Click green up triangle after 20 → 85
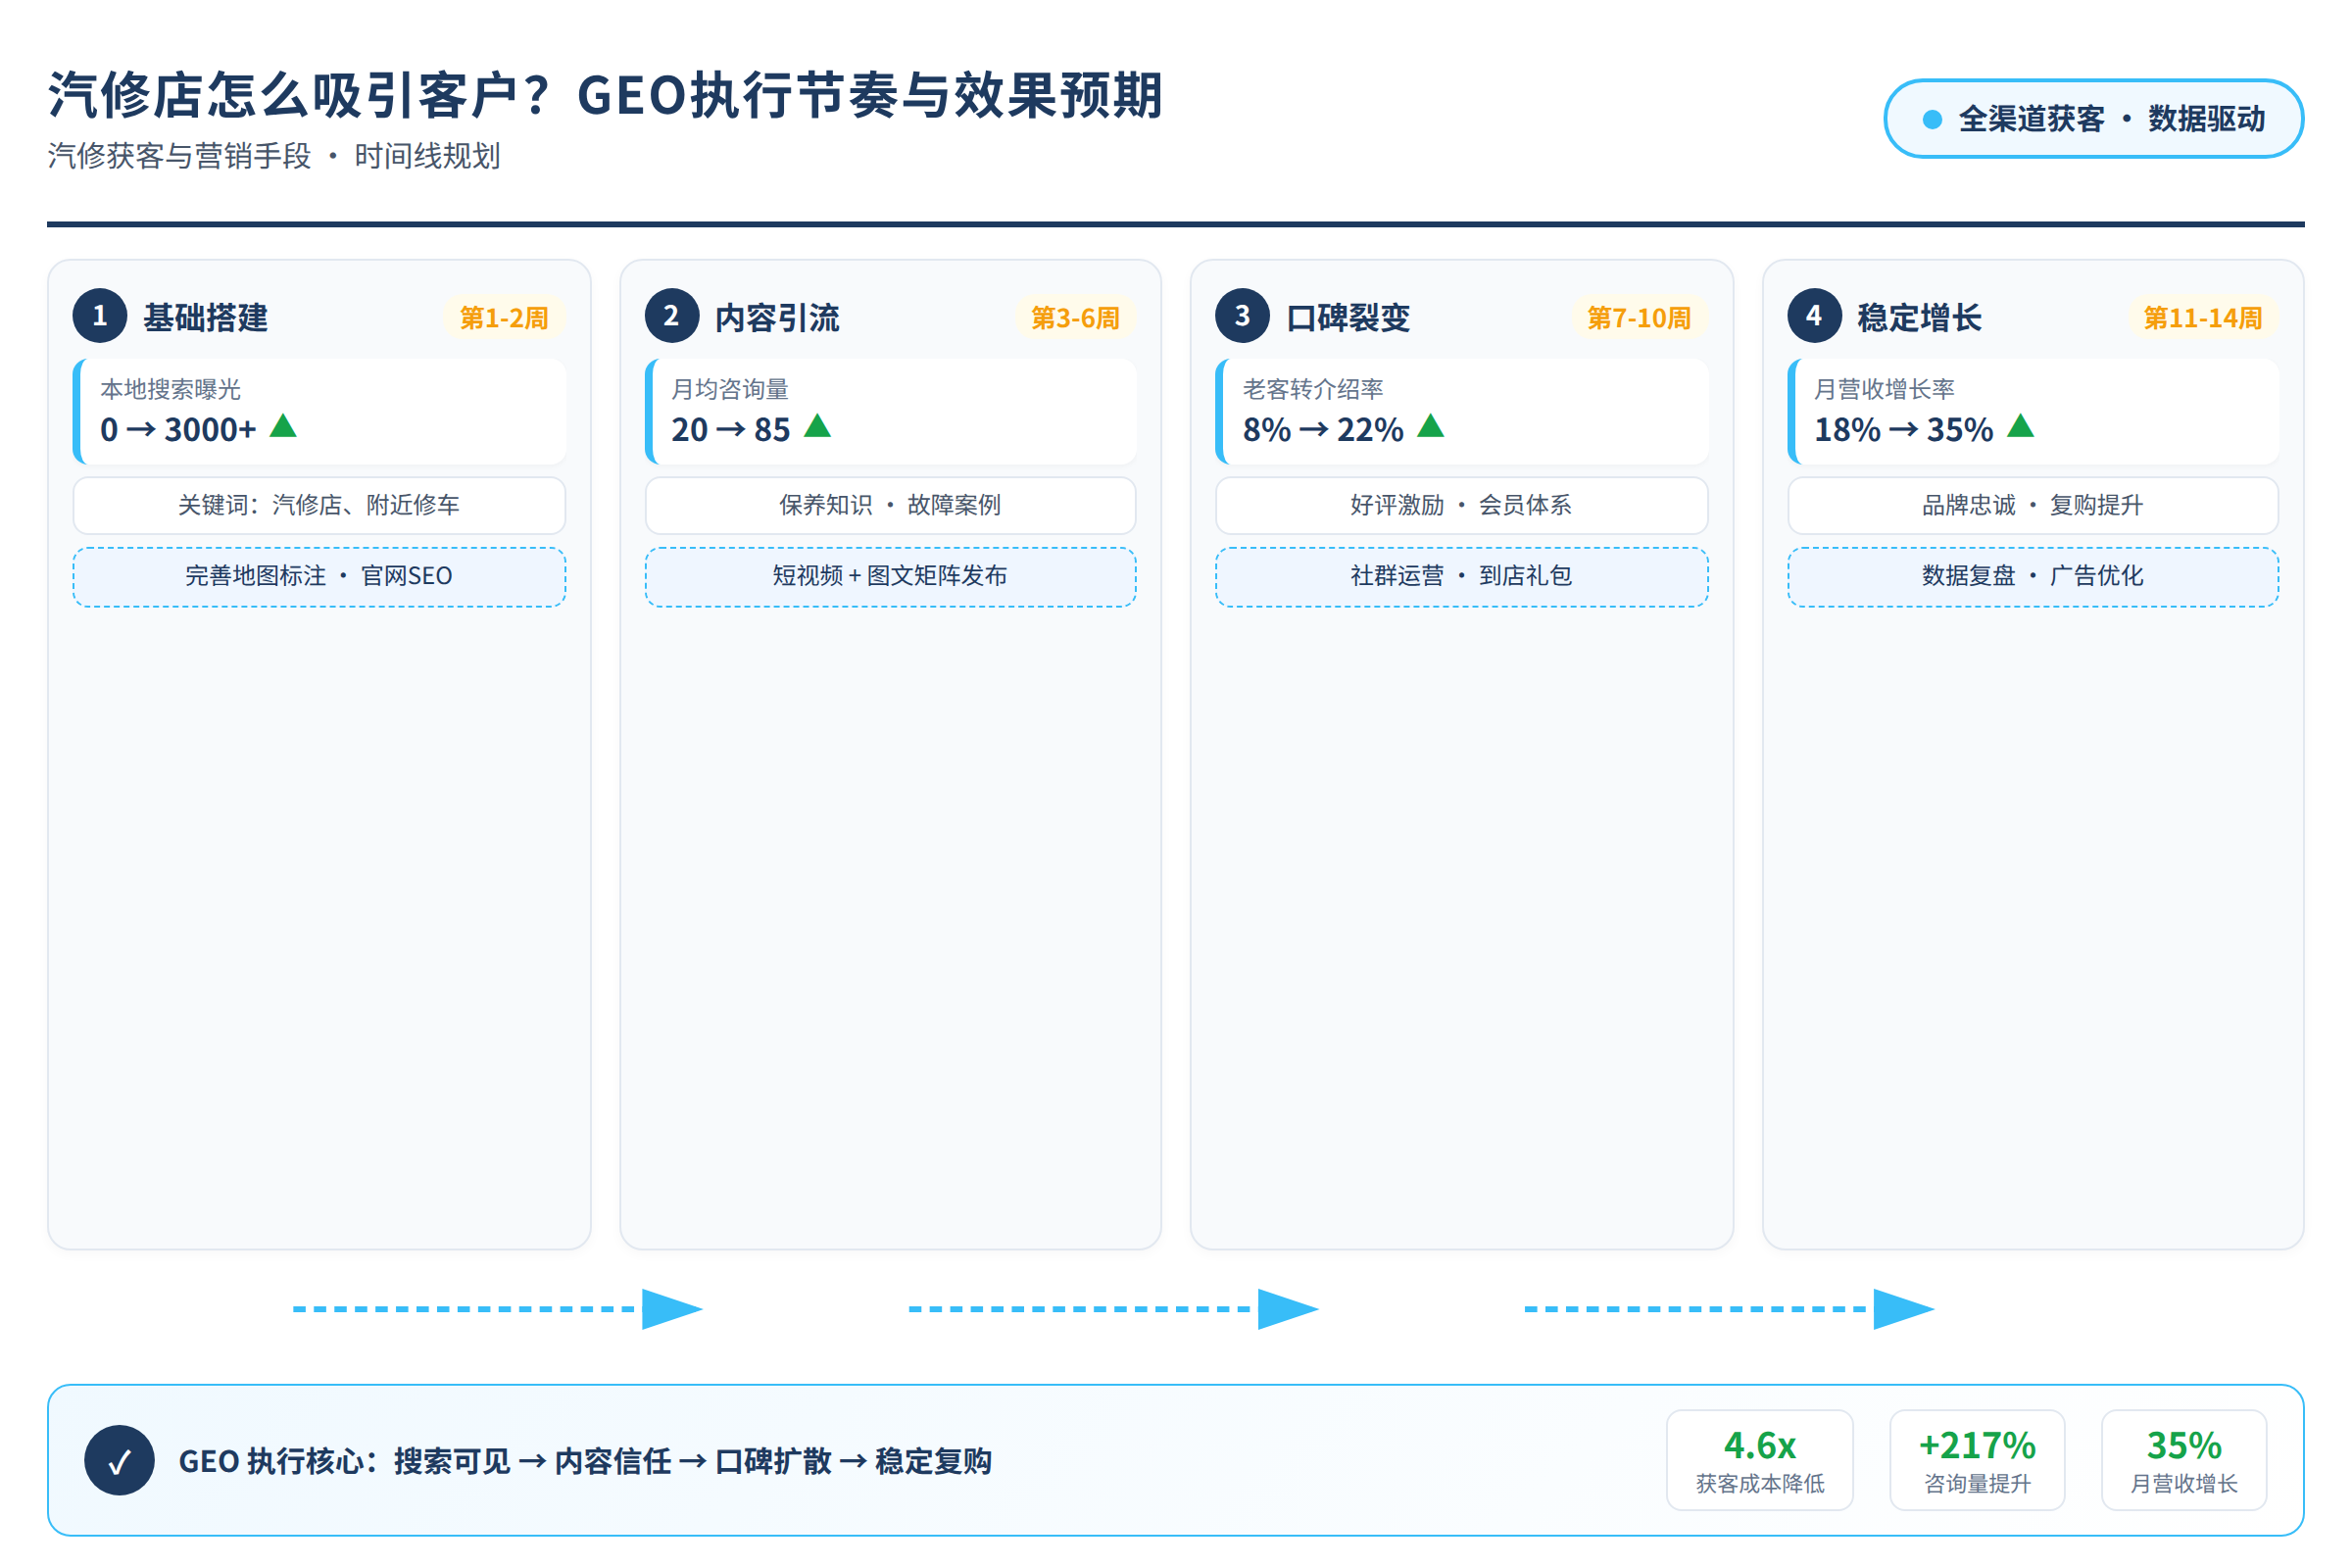This screenshot has height=1568, width=2352. [x=818, y=426]
